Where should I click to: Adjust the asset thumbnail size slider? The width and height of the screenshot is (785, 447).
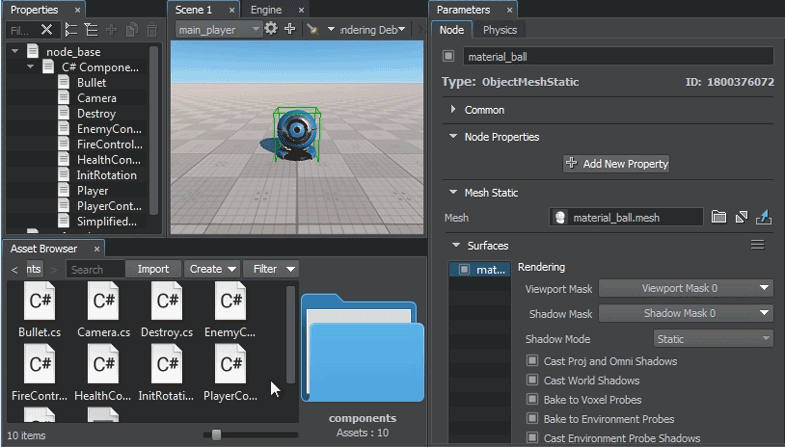point(216,435)
